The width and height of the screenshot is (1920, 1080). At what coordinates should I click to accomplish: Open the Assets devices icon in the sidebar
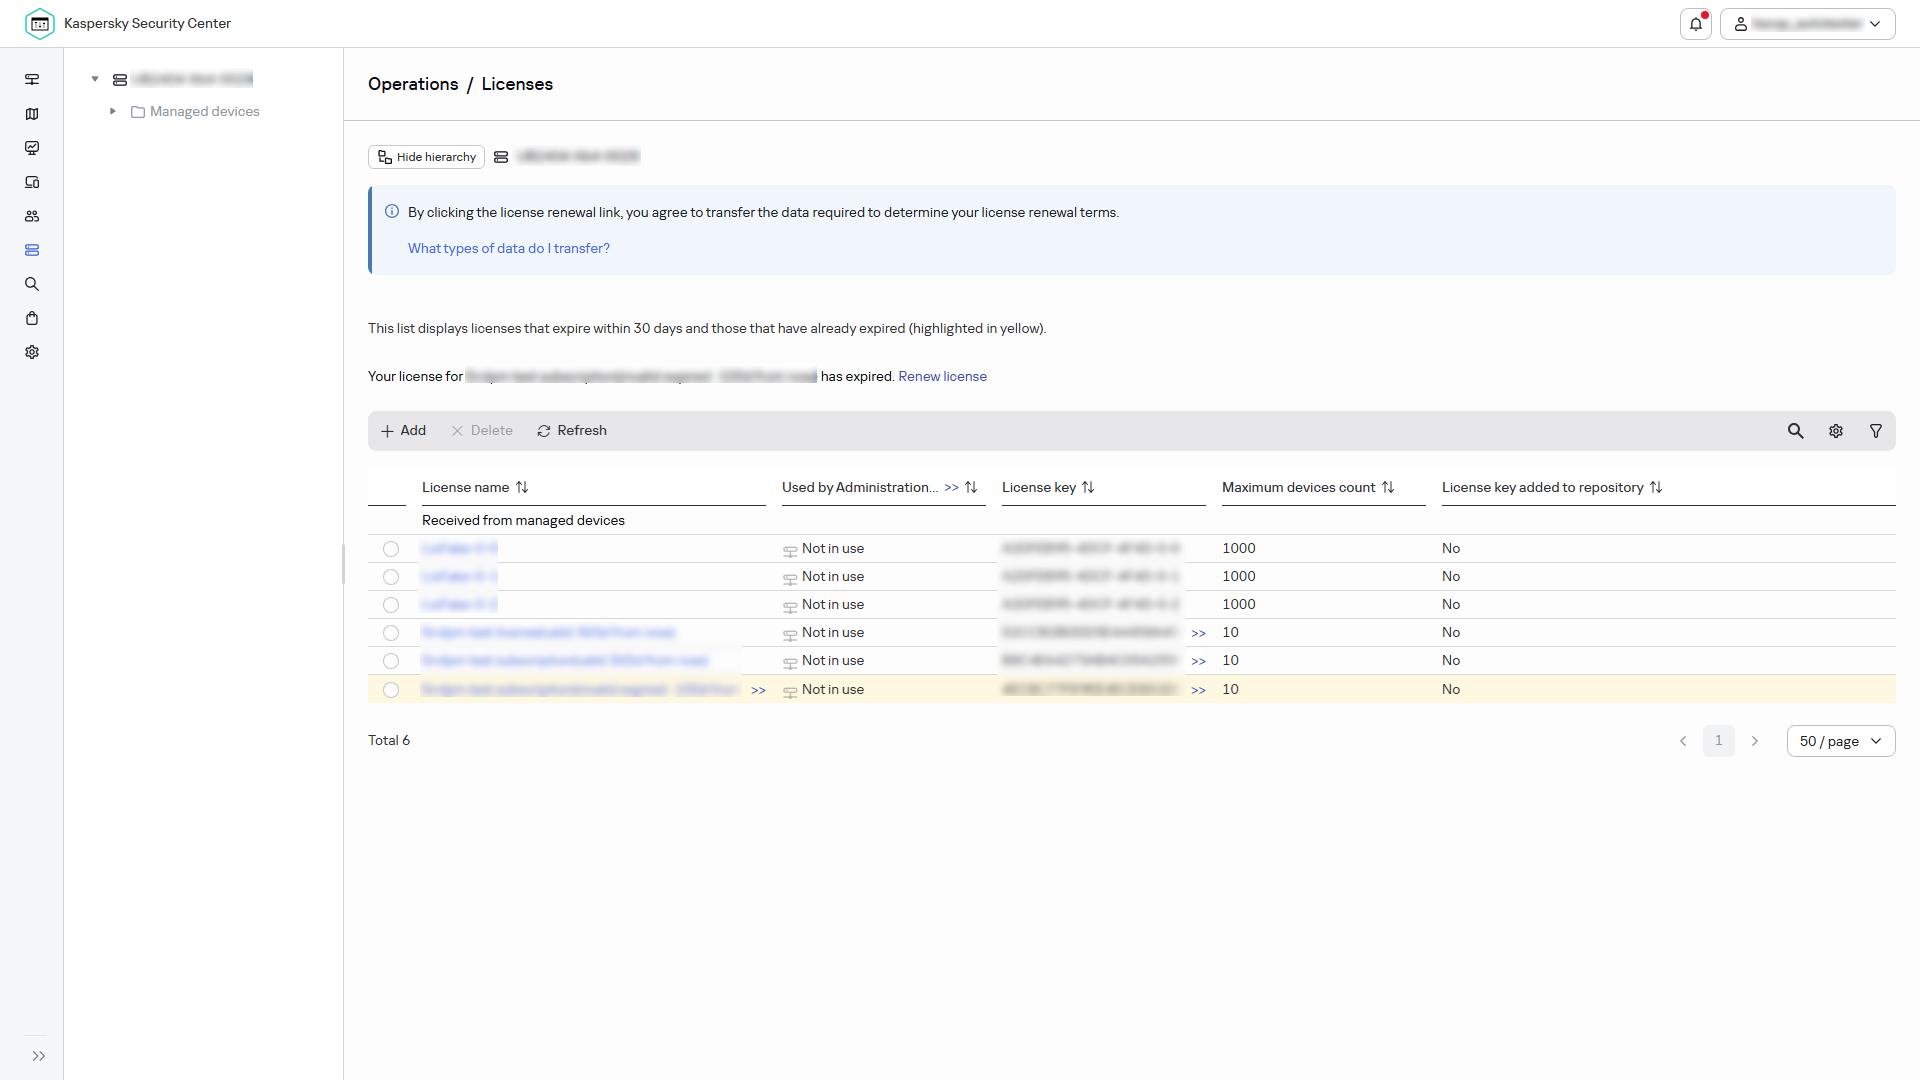click(32, 182)
